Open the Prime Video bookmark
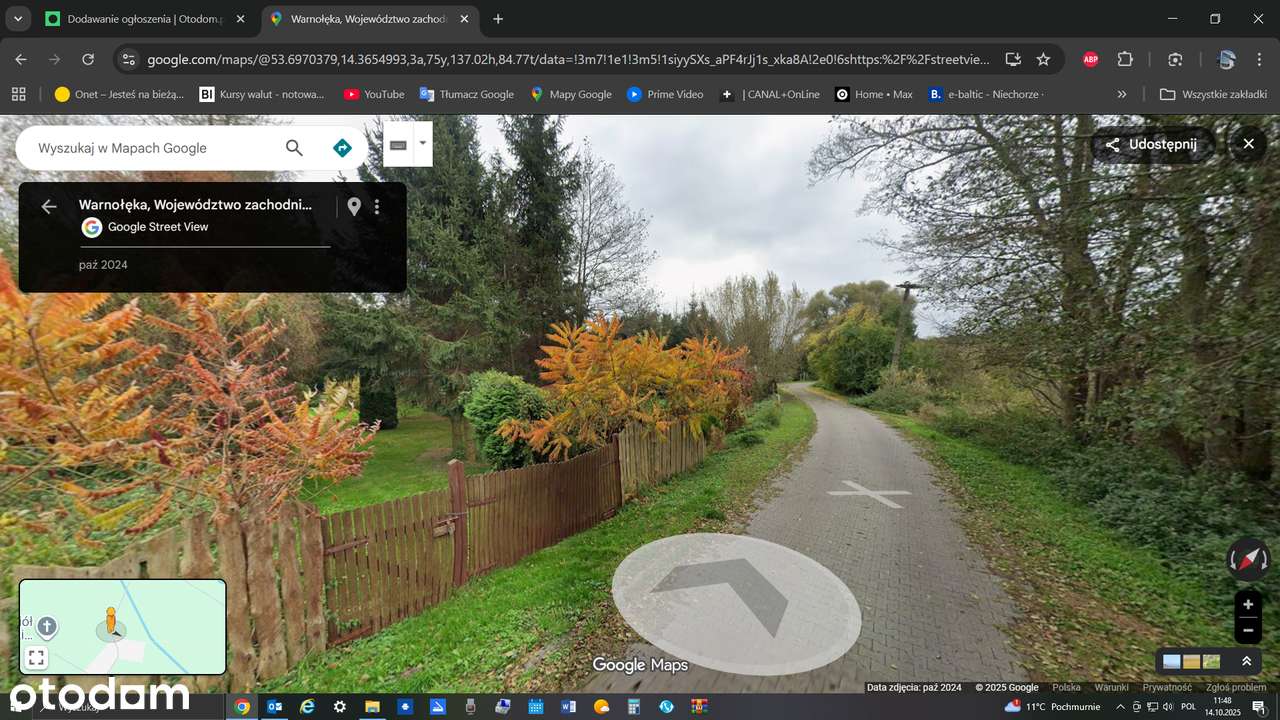Image resolution: width=1280 pixels, height=720 pixels. coord(665,94)
